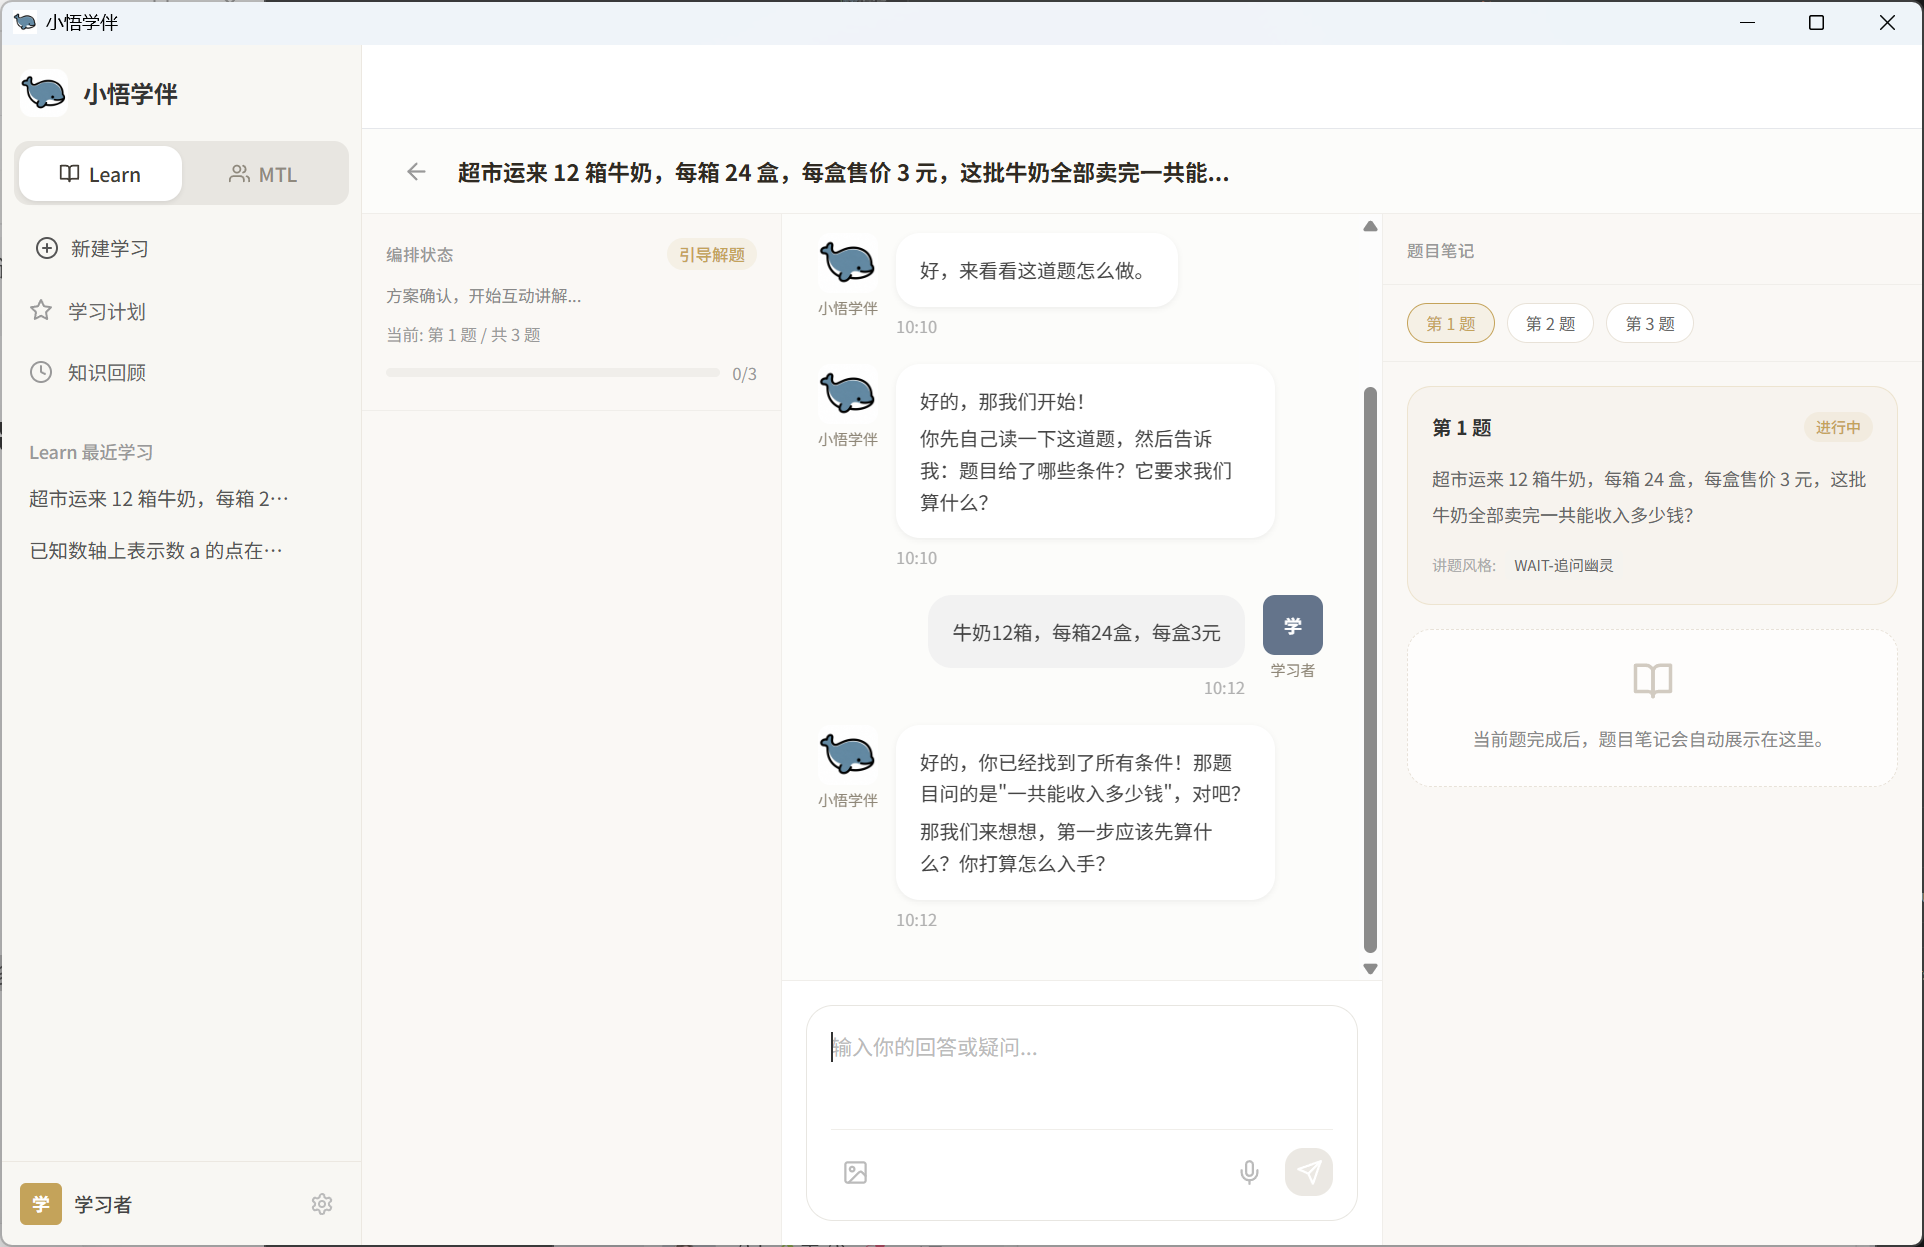Viewport: 1924px width, 1247px height.
Task: Switch to the MTL tab
Action: (264, 174)
